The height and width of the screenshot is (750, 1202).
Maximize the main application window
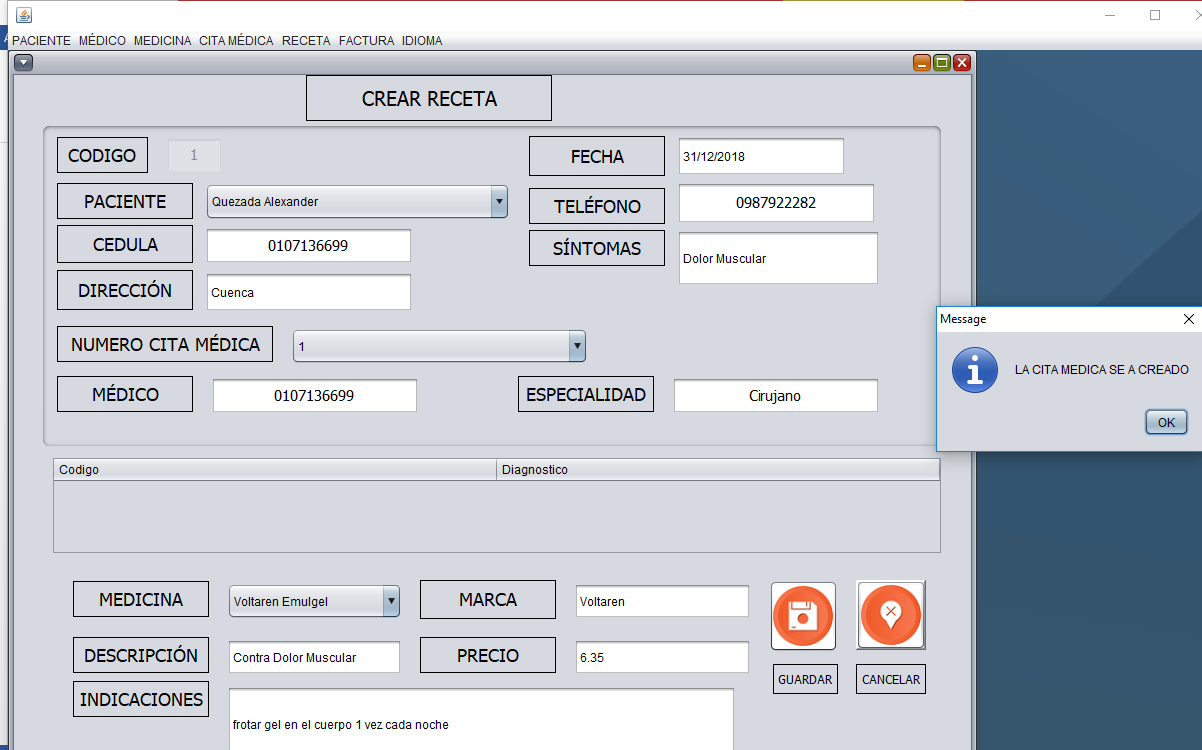coord(1155,15)
